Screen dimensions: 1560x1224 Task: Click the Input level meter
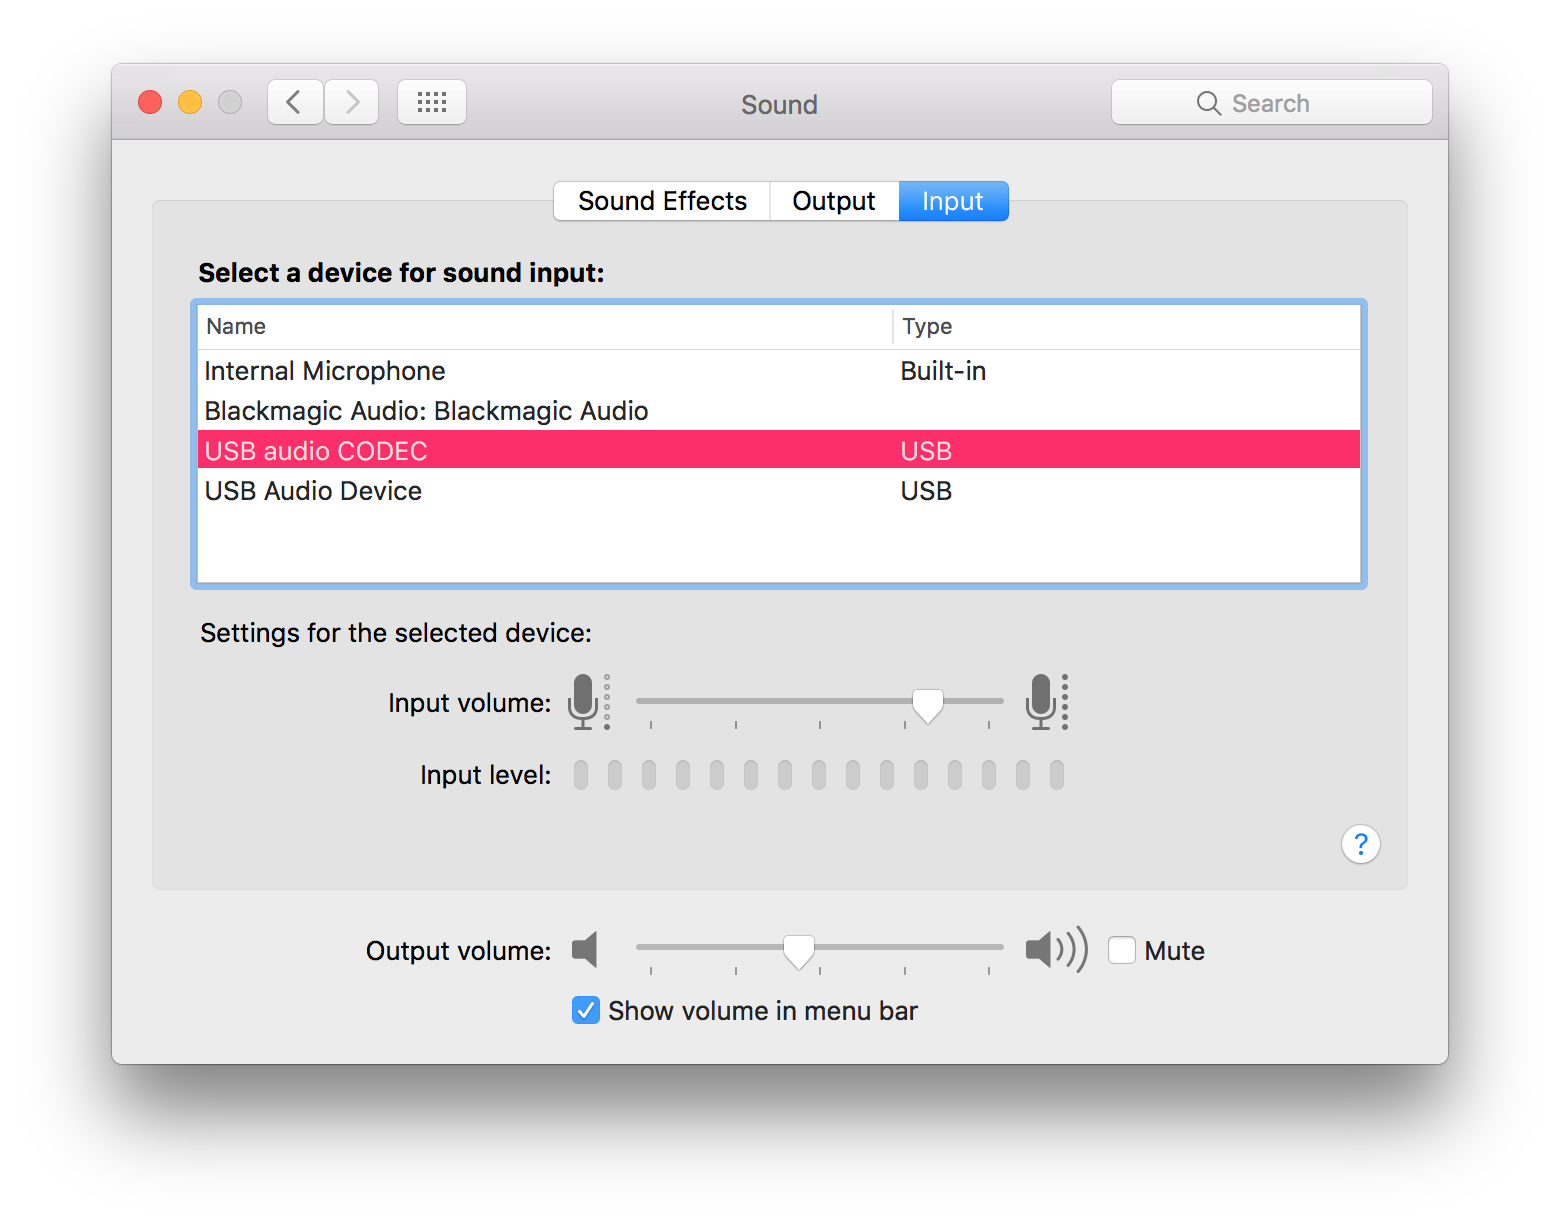(819, 775)
